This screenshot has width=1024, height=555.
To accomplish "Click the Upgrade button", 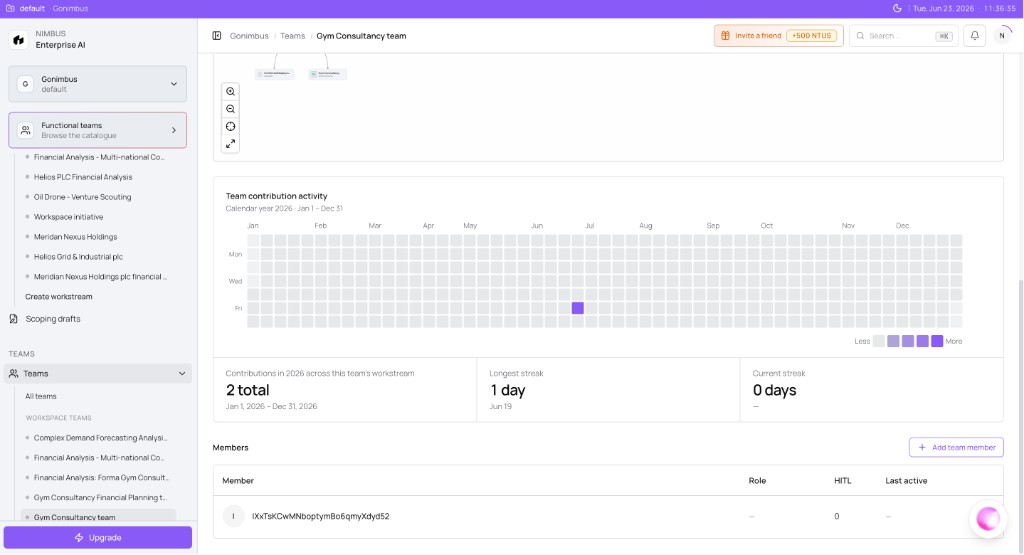I will (98, 537).
